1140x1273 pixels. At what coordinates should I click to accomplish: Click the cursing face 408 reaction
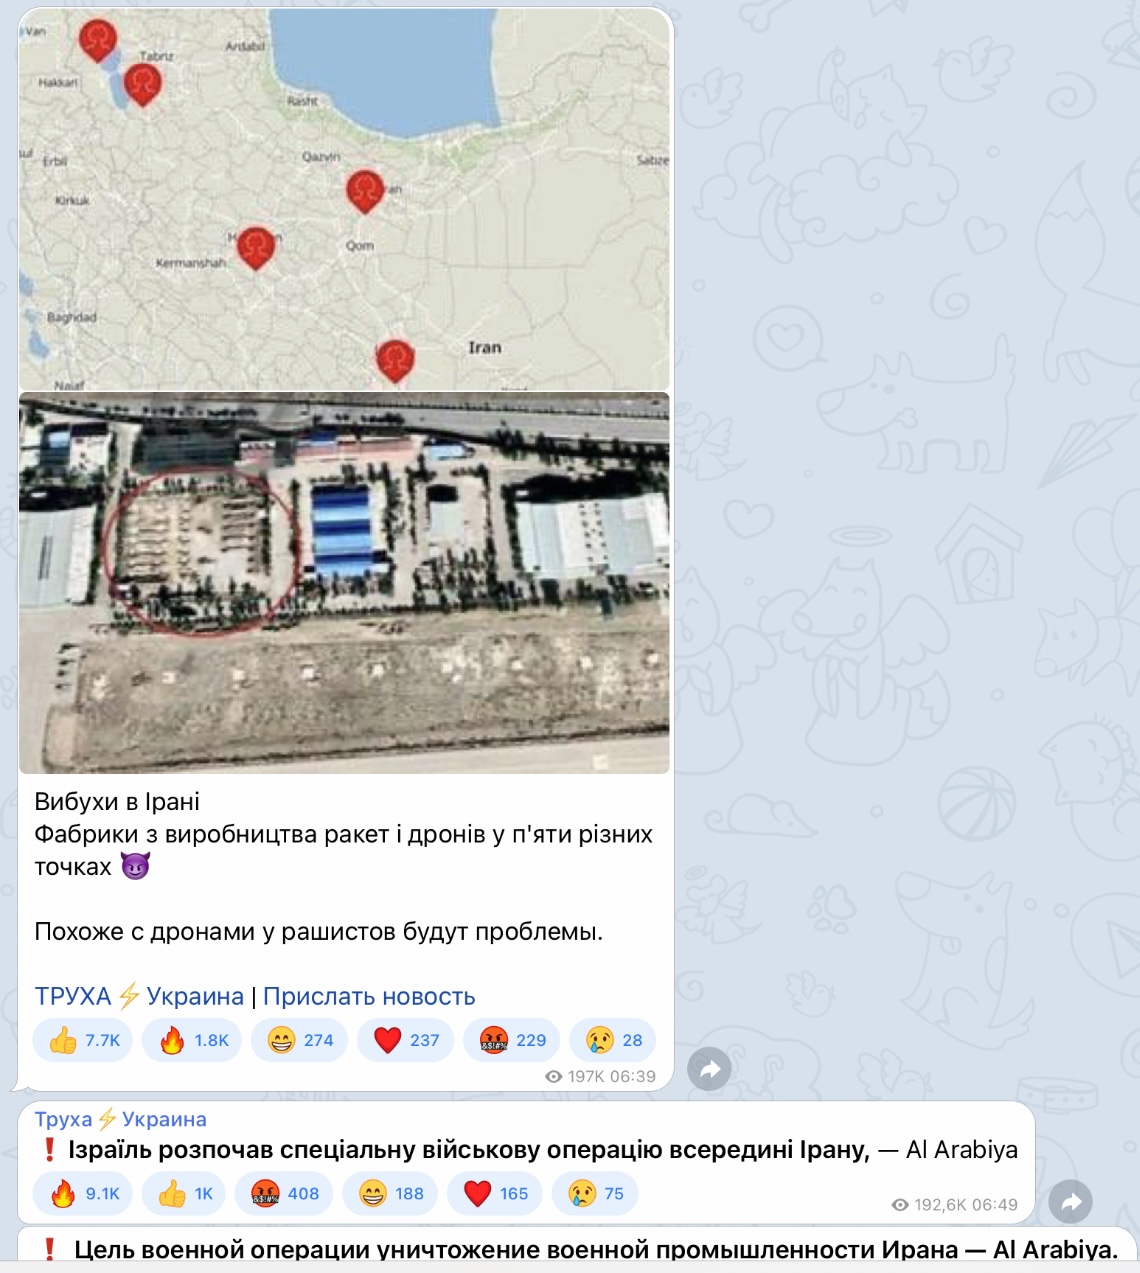coord(284,1193)
